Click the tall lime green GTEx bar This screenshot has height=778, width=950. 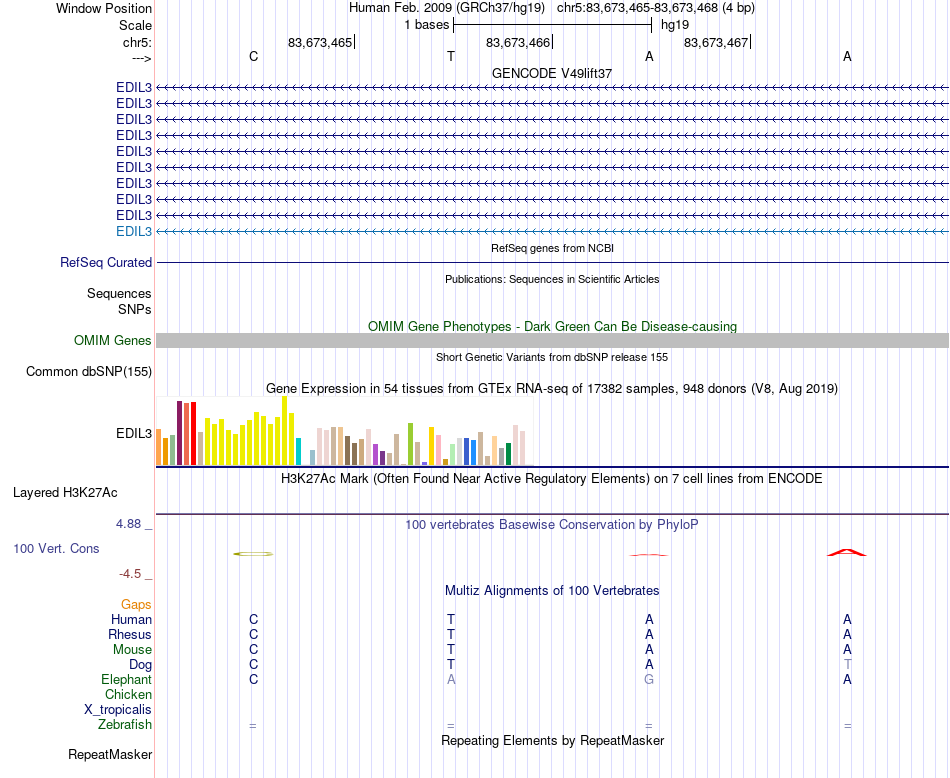pos(410,444)
